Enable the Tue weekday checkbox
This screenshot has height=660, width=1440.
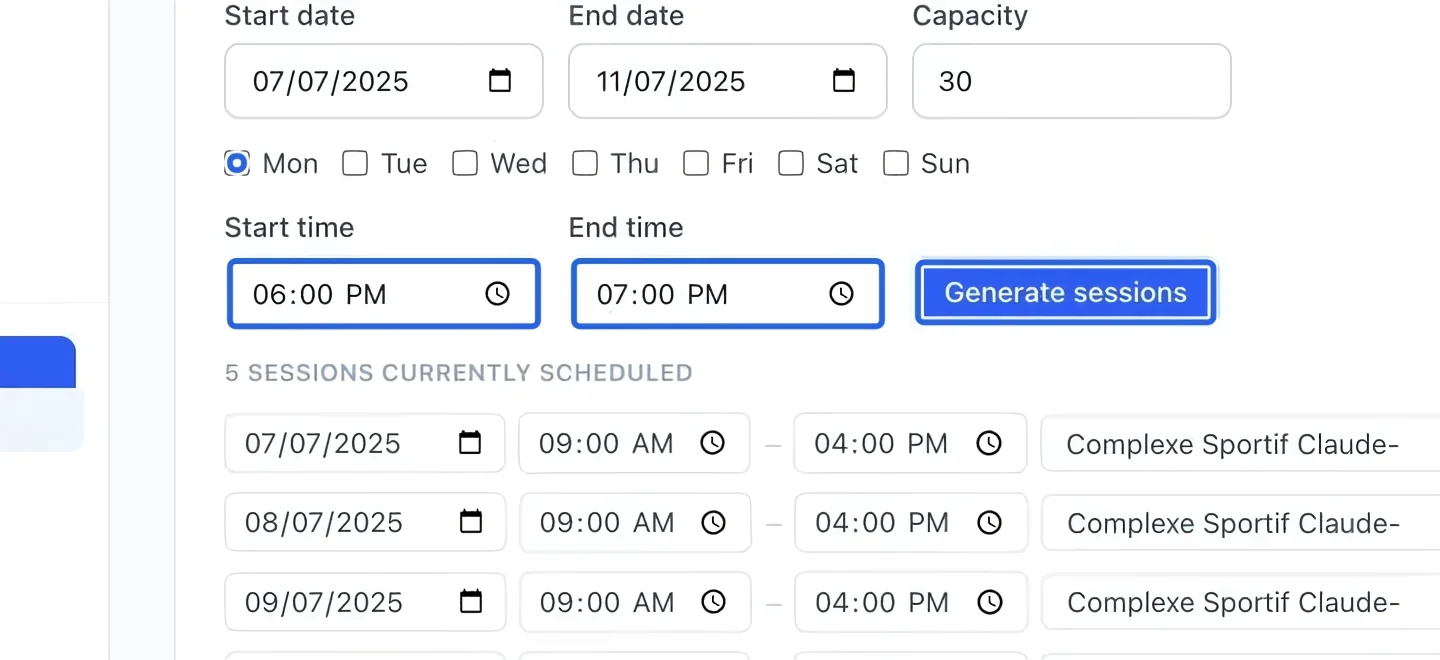(x=355, y=163)
